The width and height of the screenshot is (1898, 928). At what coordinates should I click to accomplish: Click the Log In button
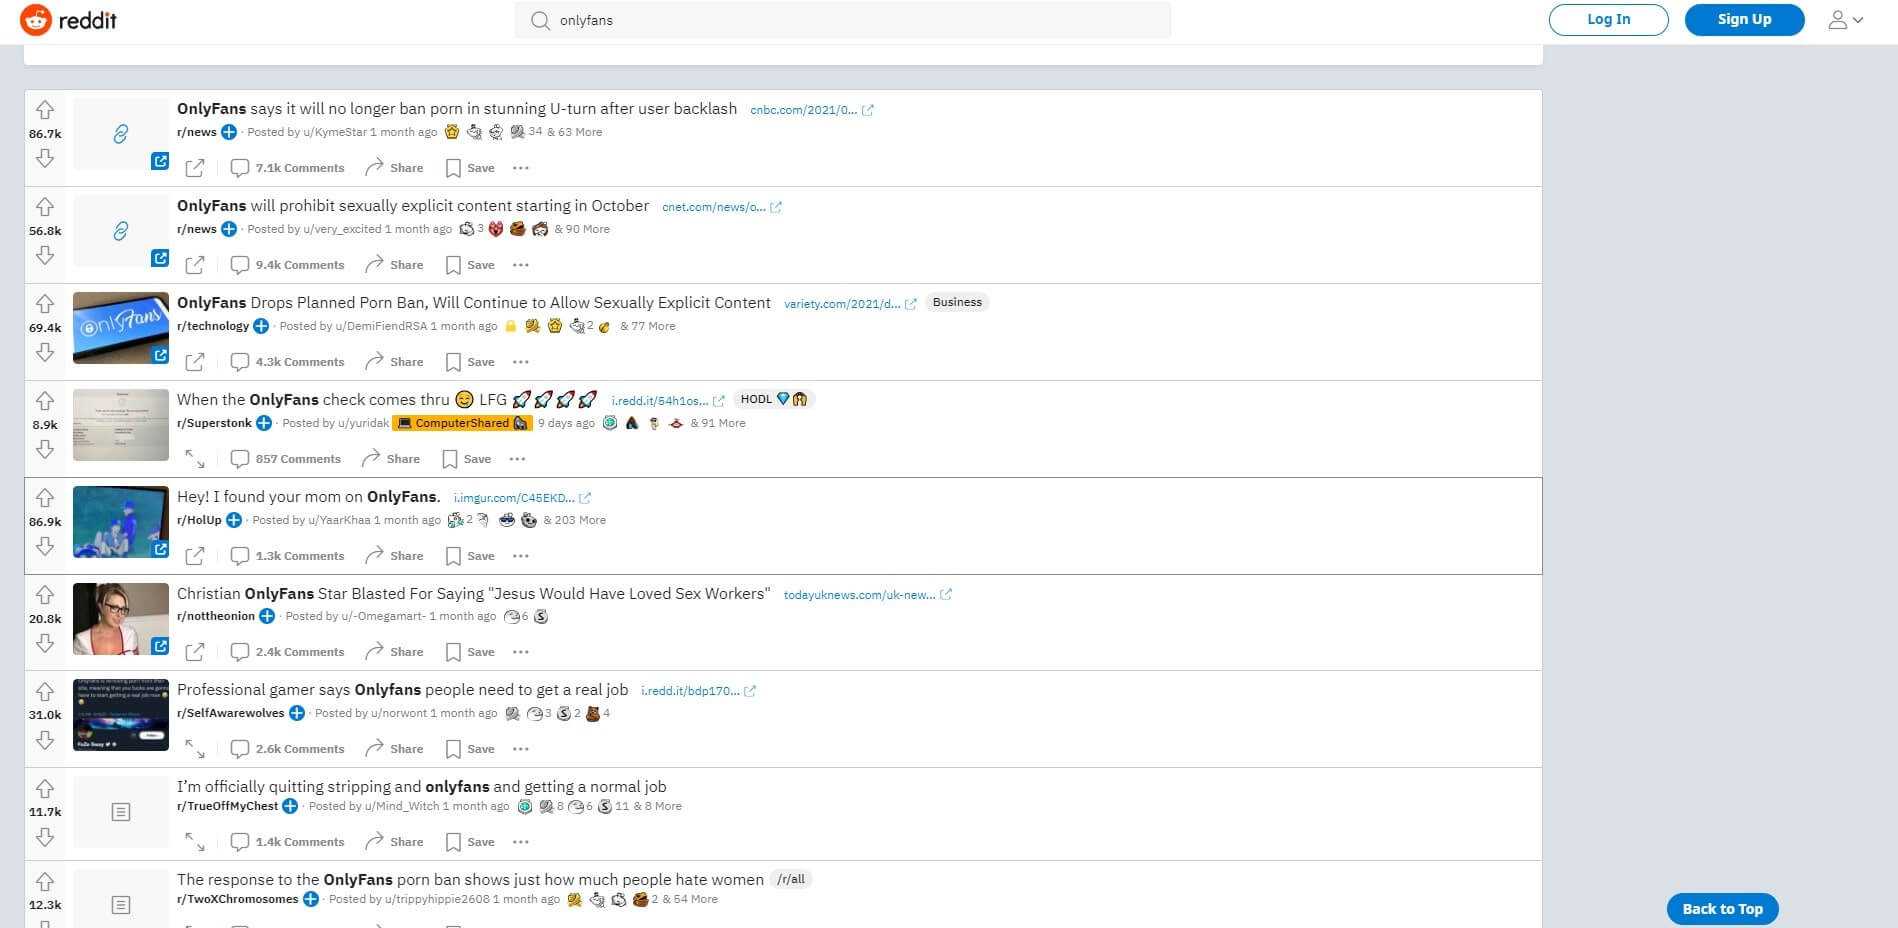click(1608, 20)
